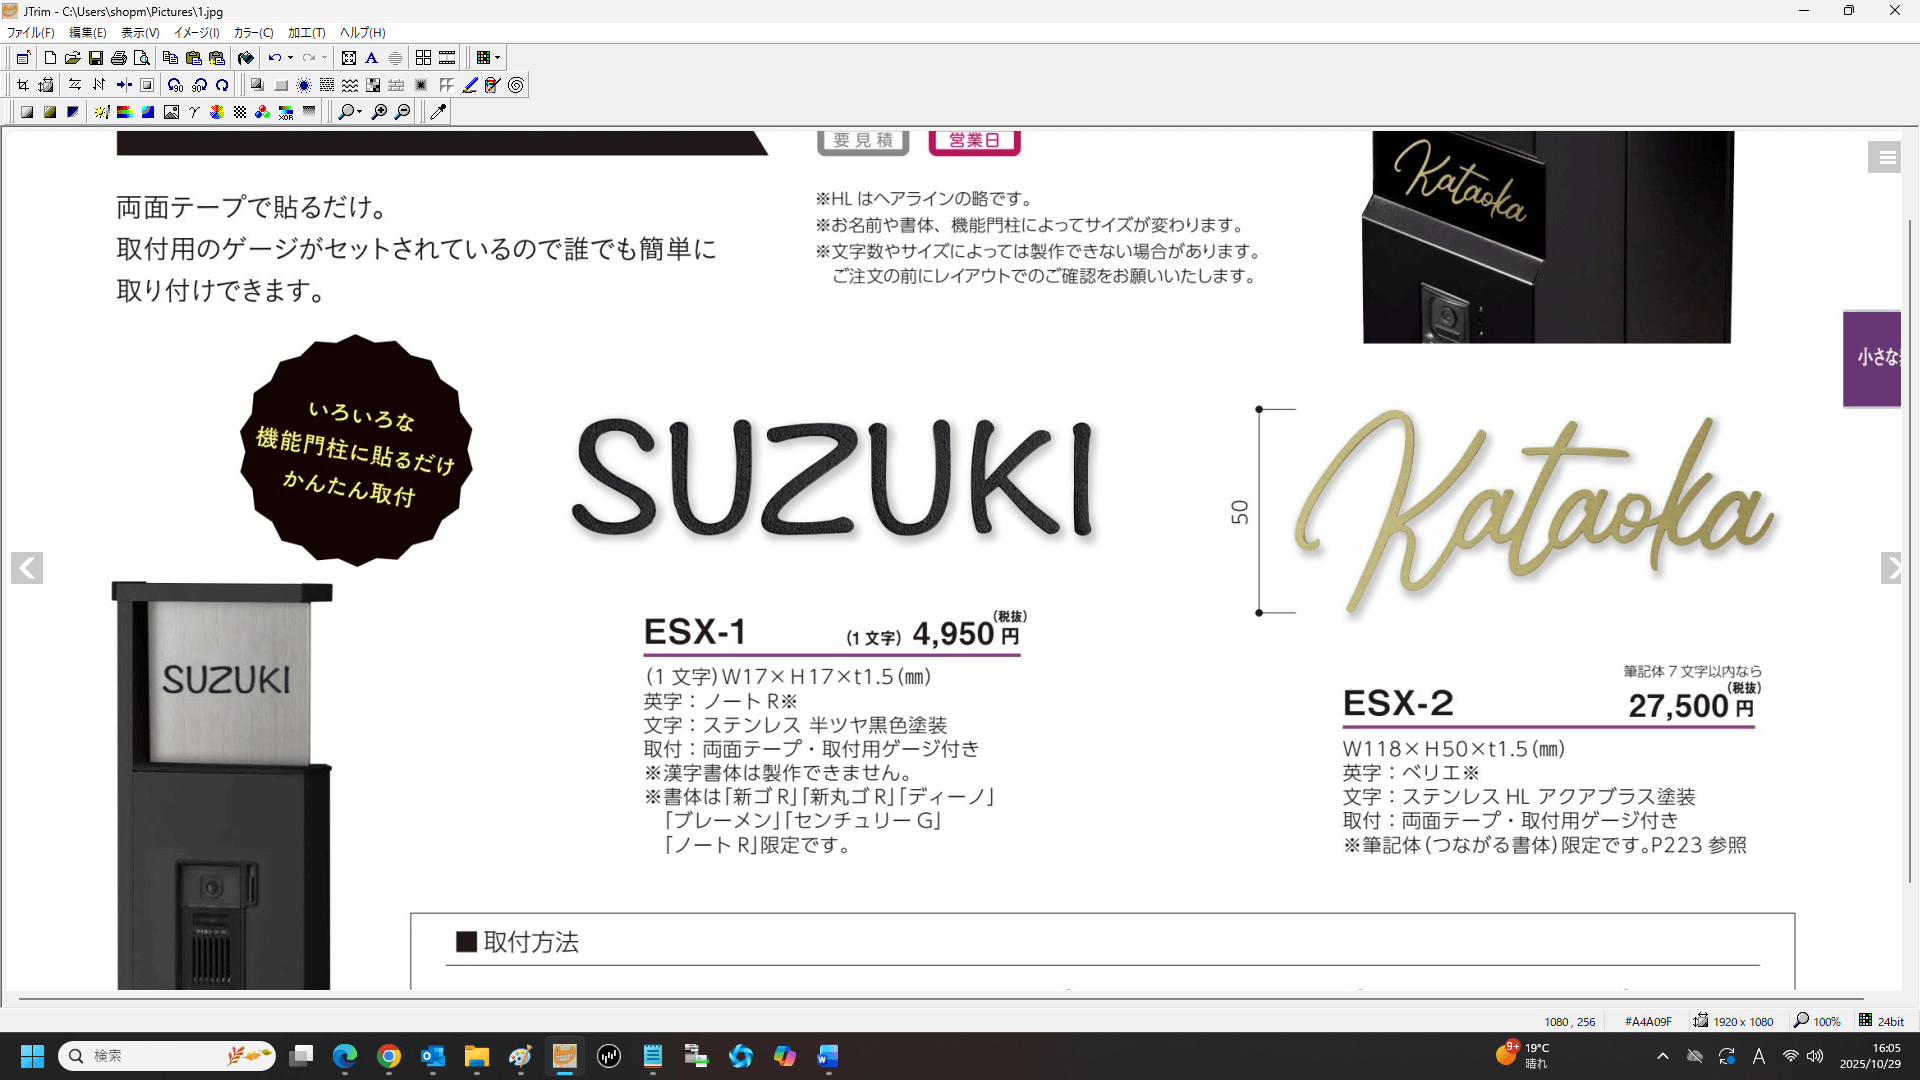
Task: Apply the swirl effect icon
Action: coord(516,85)
